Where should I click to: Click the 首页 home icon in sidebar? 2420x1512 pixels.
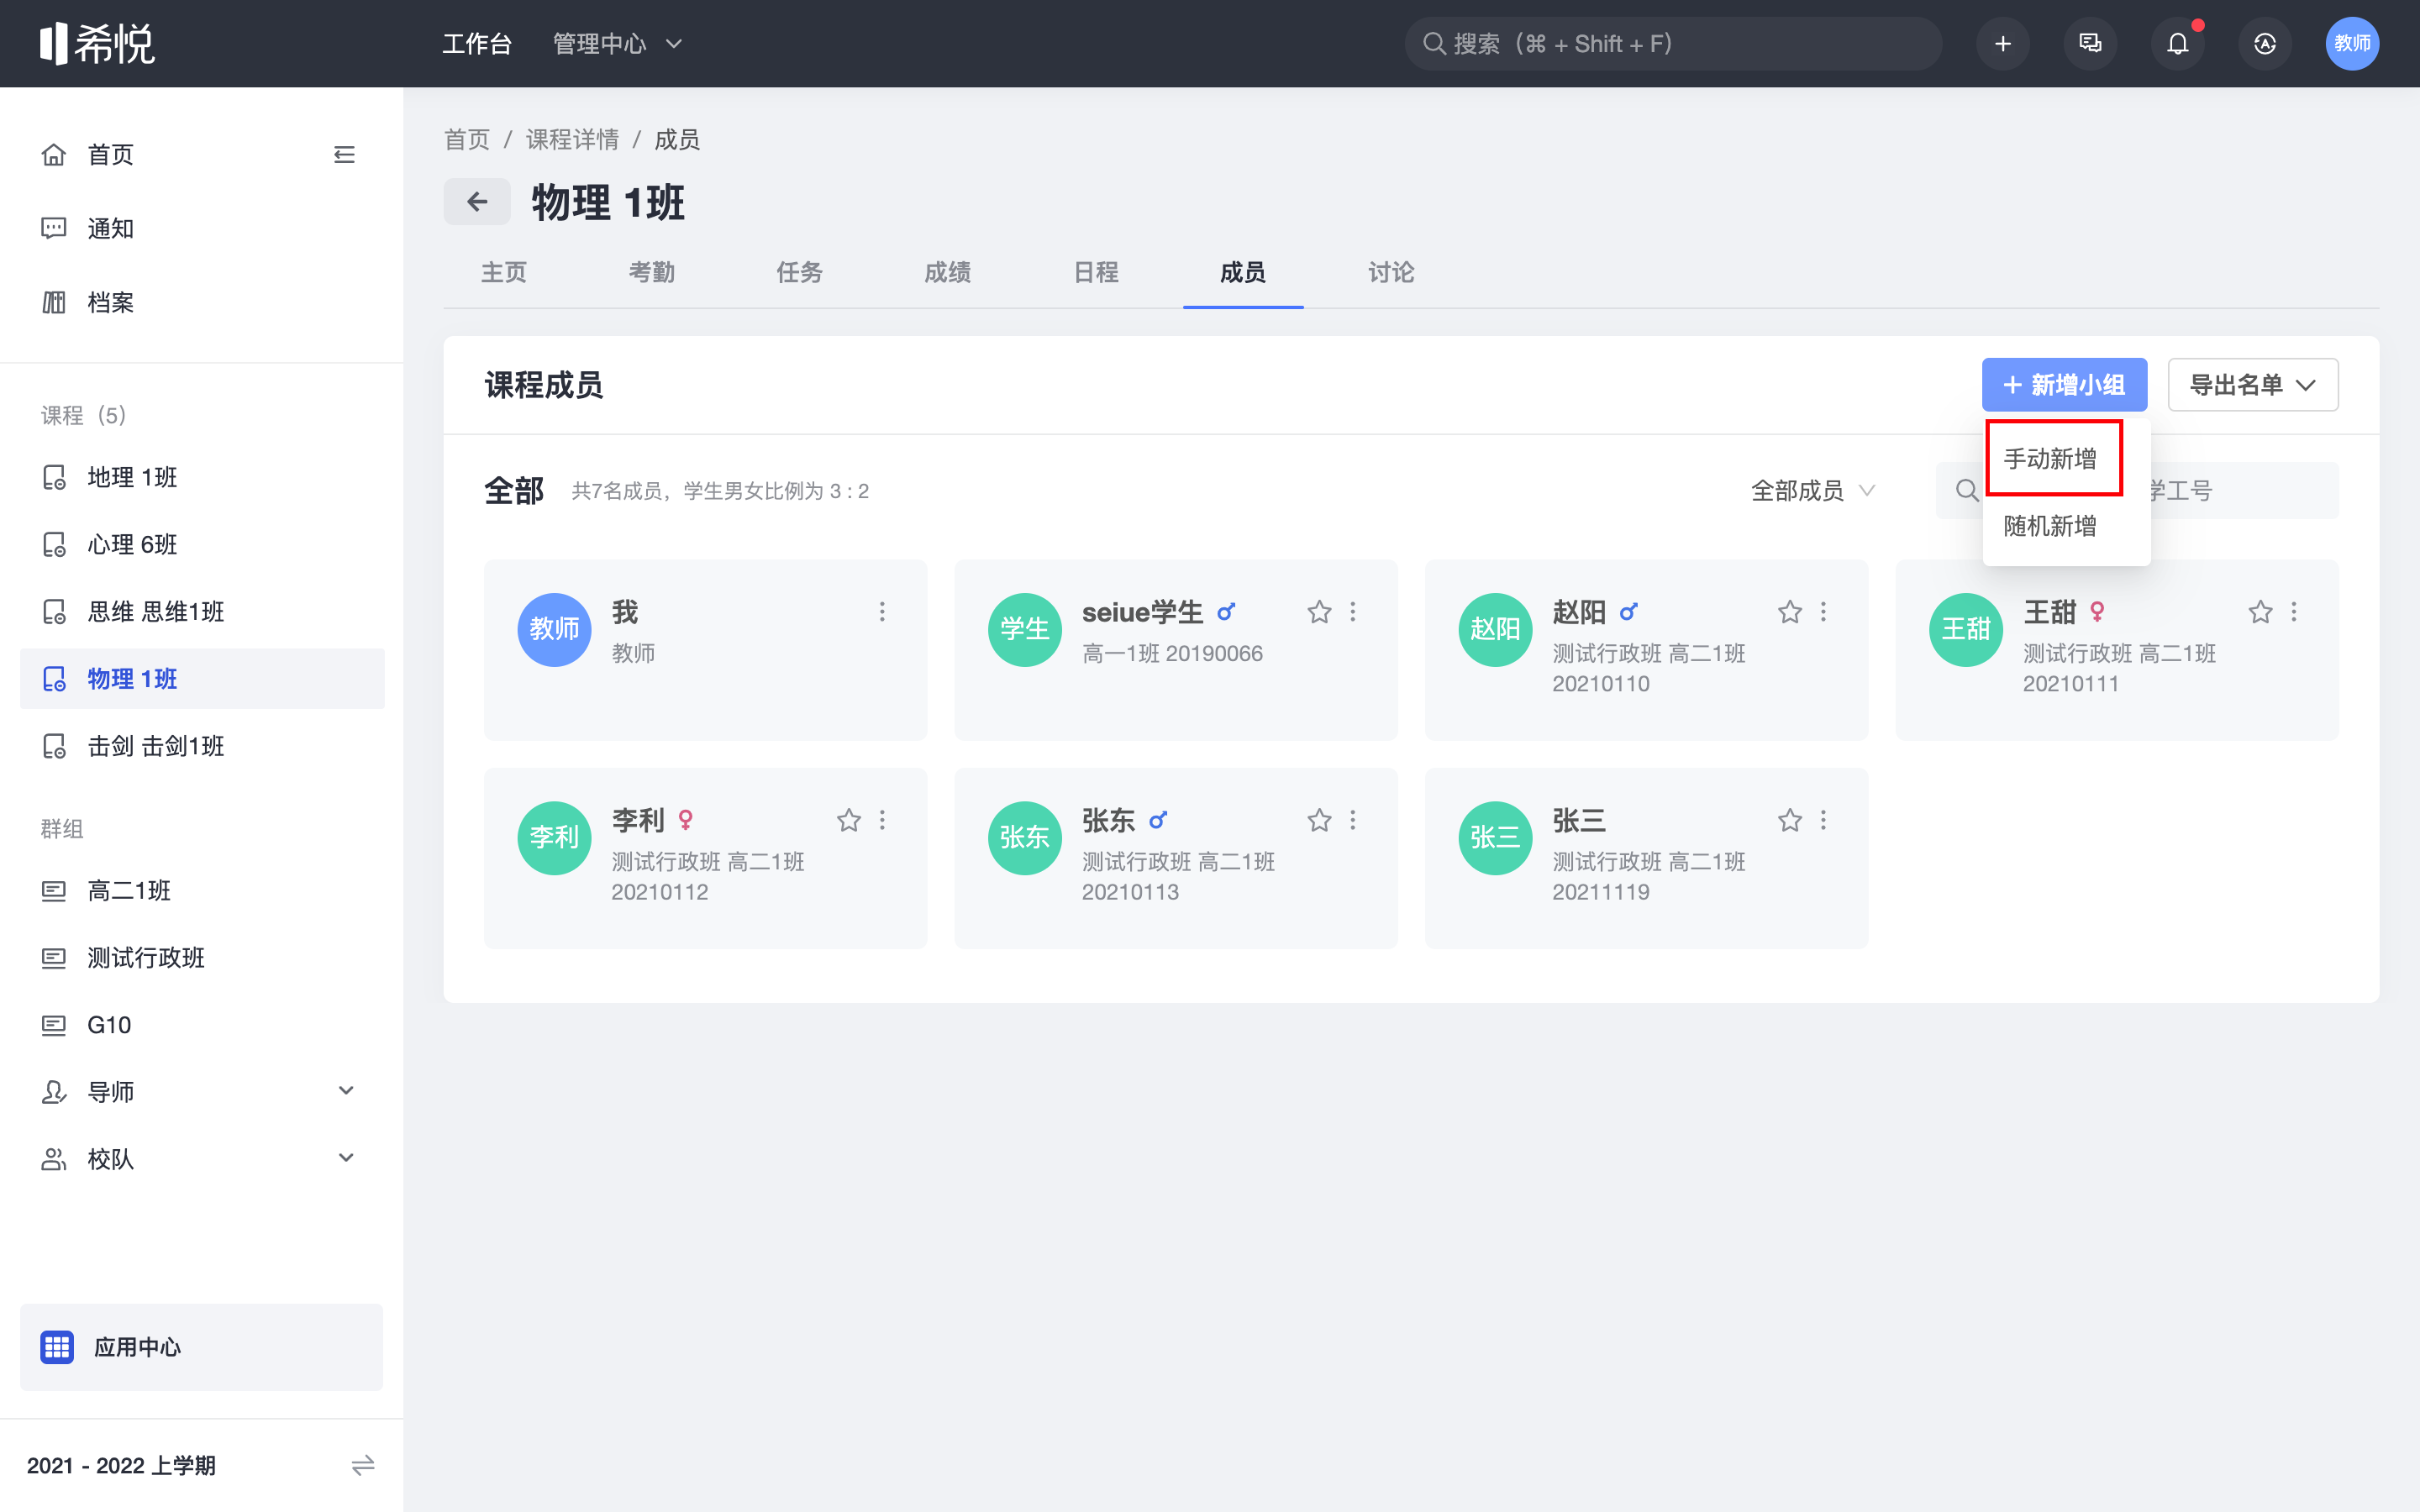pos(54,155)
